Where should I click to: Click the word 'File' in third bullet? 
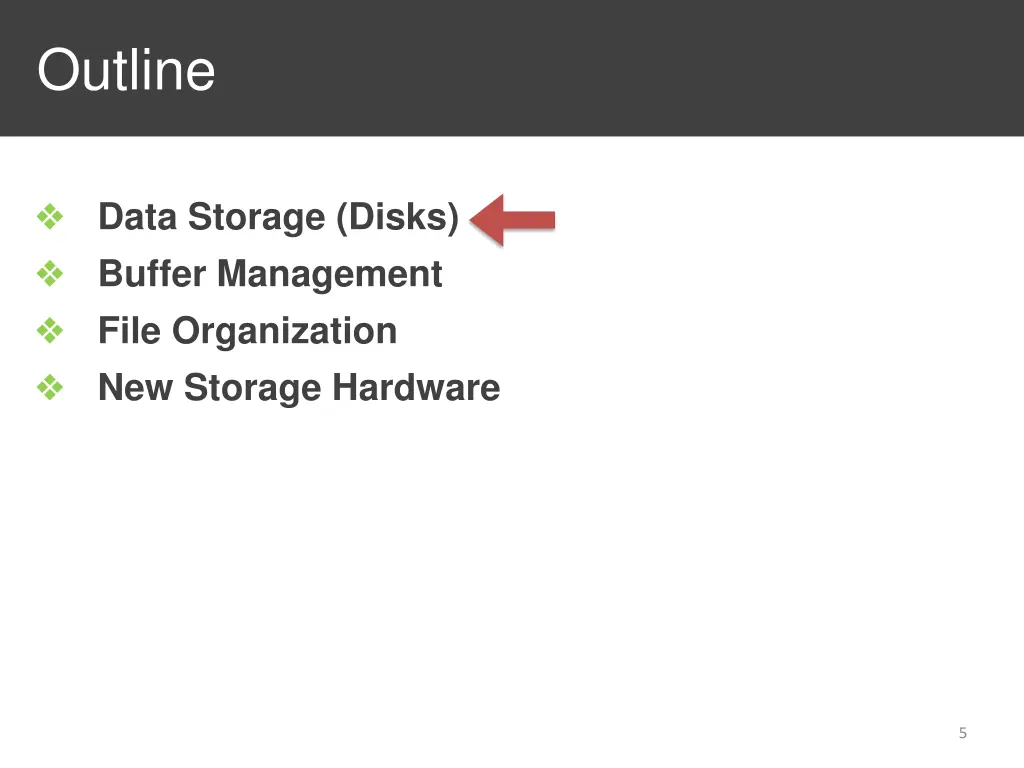(x=129, y=330)
